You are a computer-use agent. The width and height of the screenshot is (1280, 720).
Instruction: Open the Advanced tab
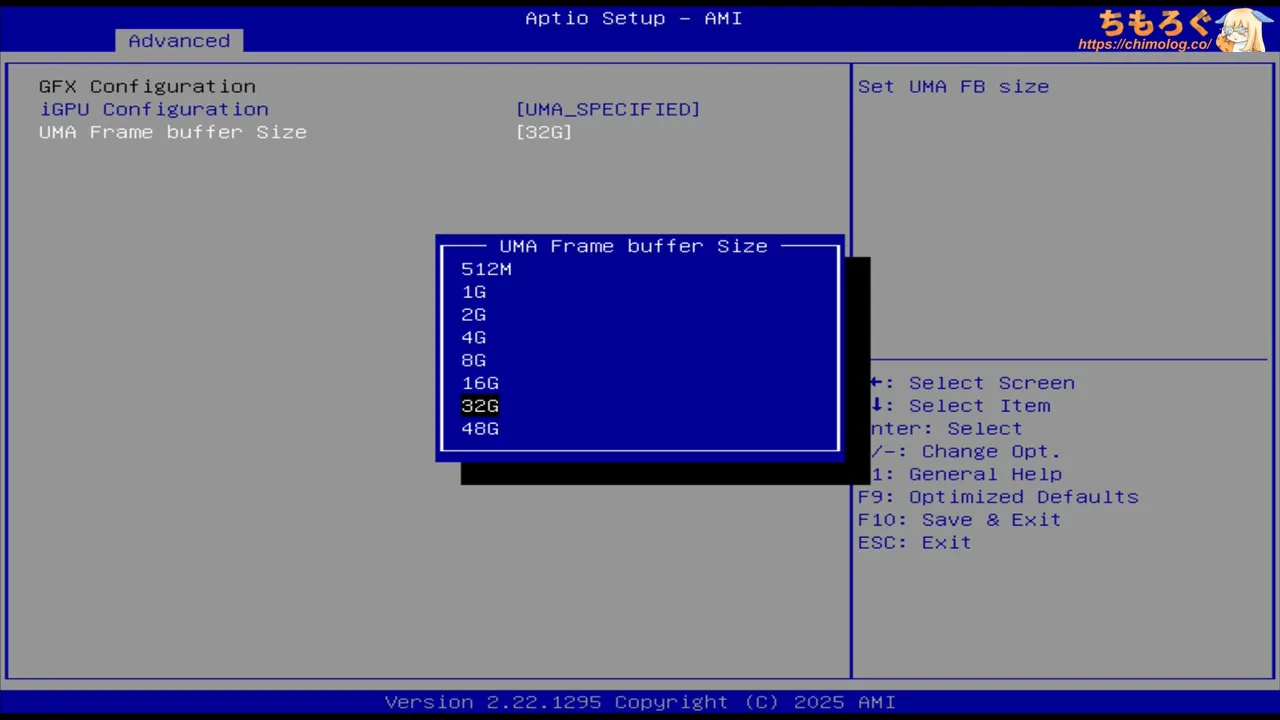coord(179,41)
